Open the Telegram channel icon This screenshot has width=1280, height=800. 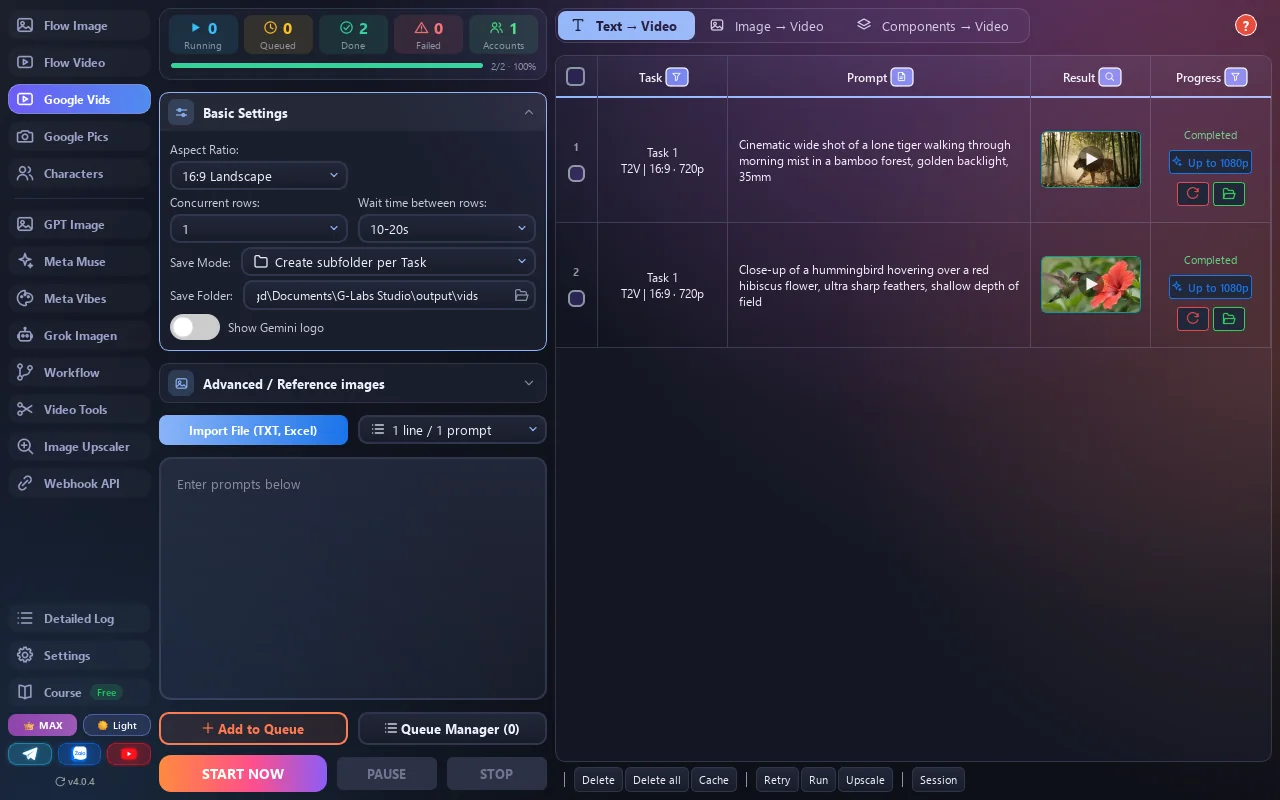tap(30, 754)
